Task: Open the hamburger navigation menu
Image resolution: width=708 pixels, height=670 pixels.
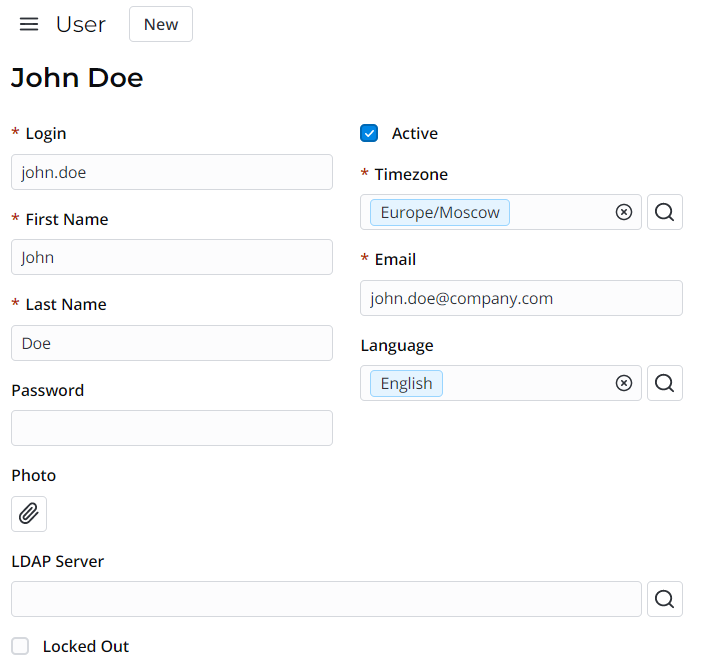Action: [x=29, y=24]
